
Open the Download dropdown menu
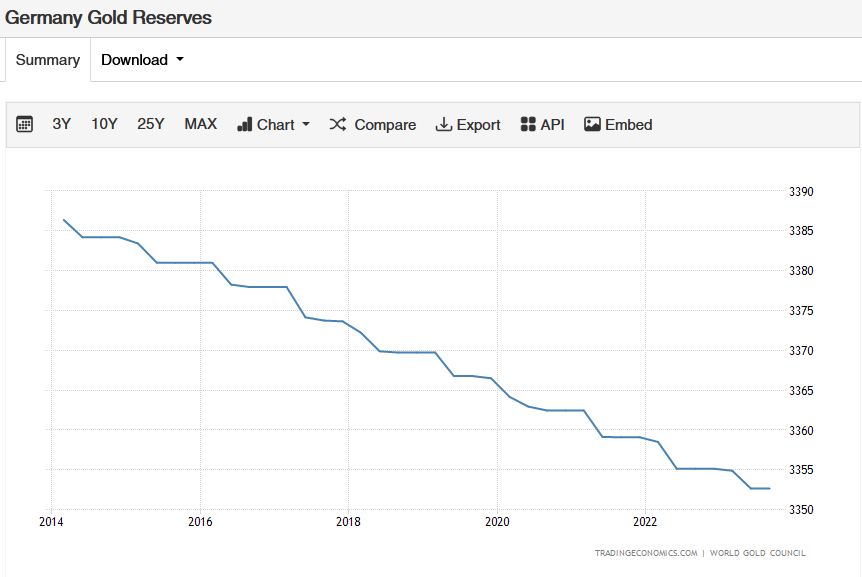coord(142,60)
